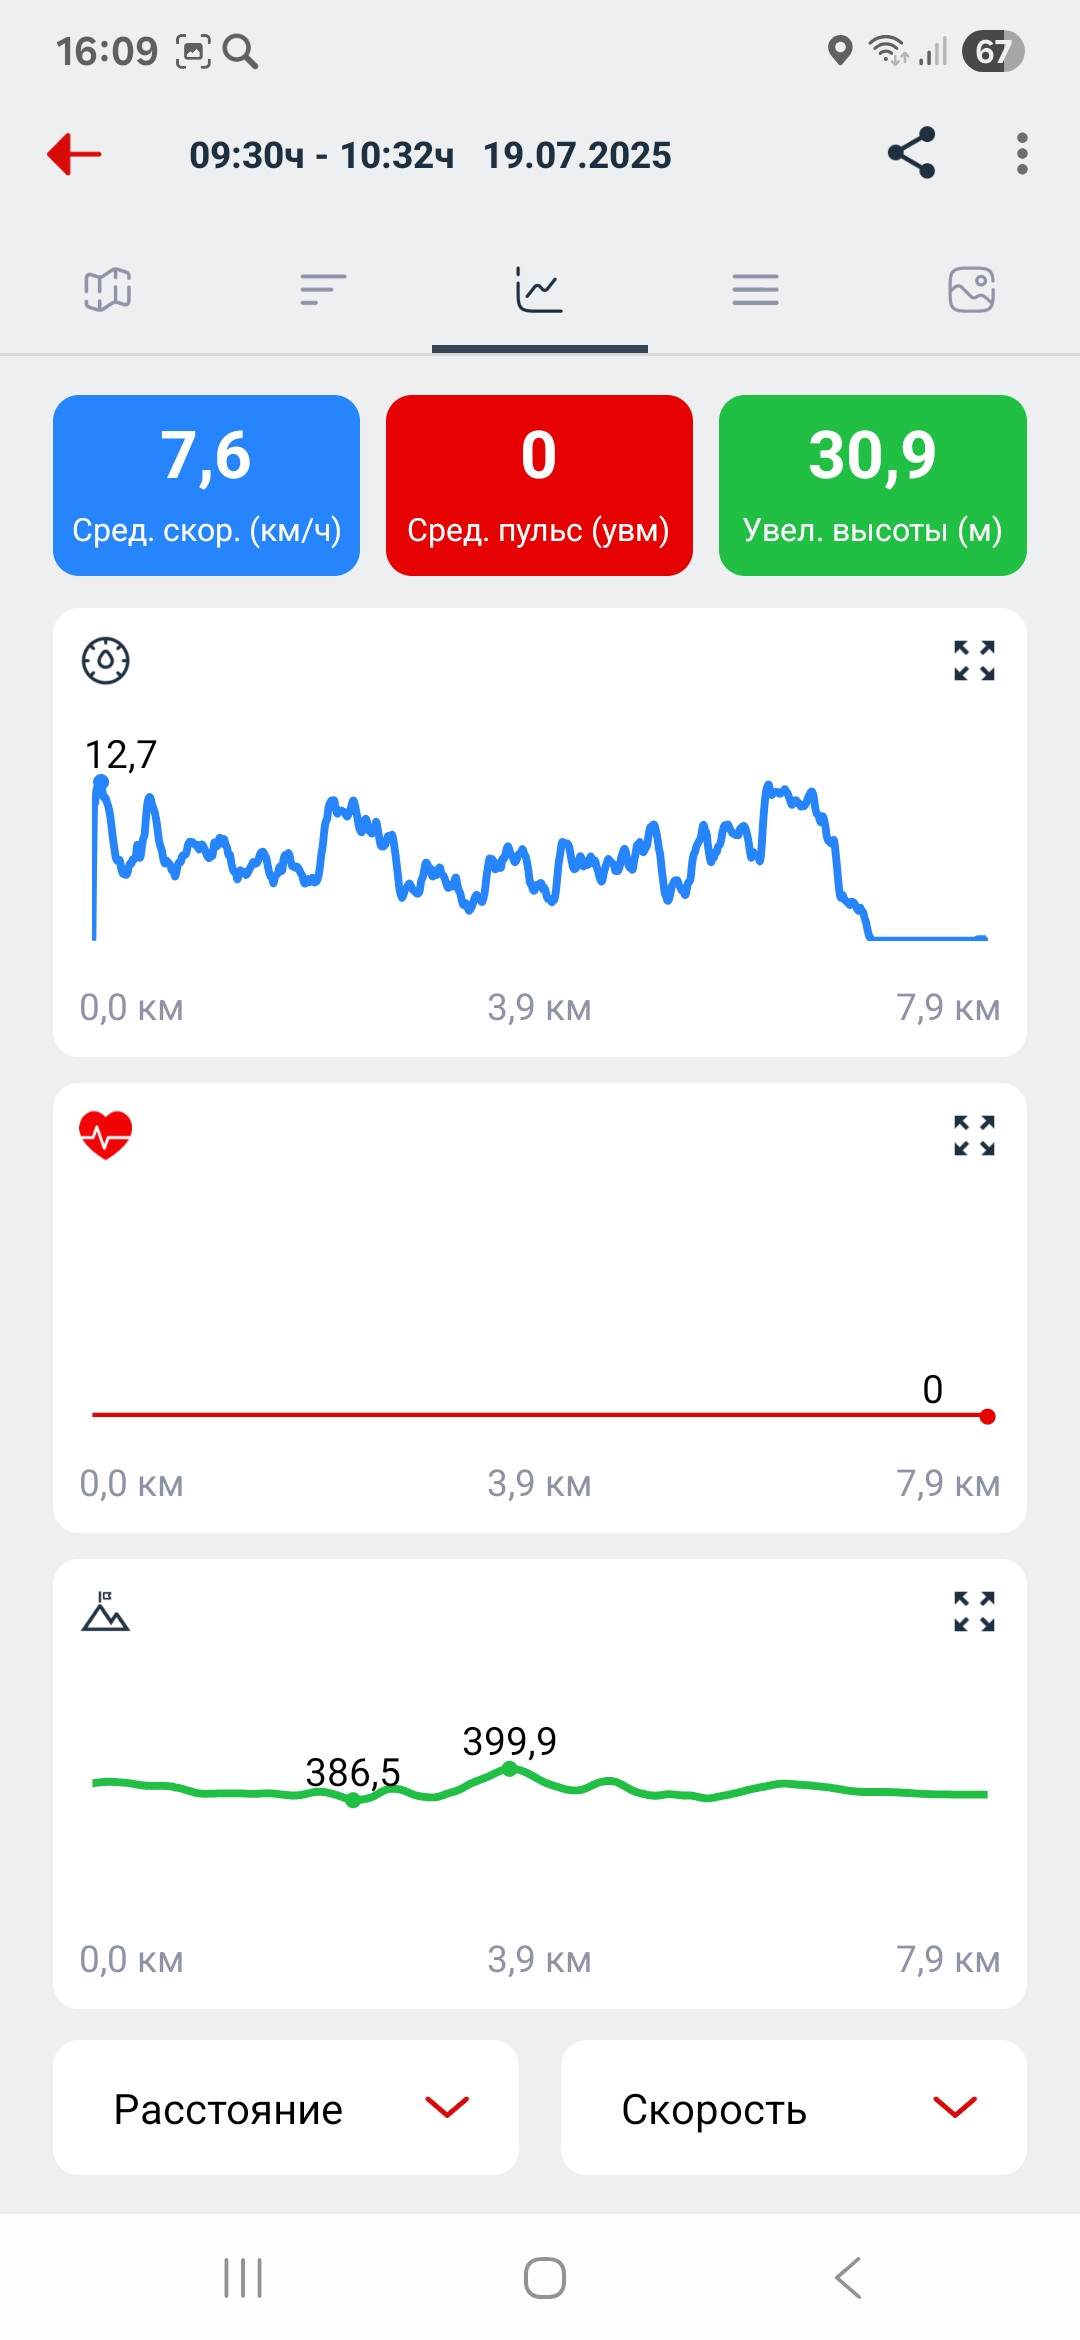Switch to the photos tab
Screen dimensions: 1080x2340
971,290
